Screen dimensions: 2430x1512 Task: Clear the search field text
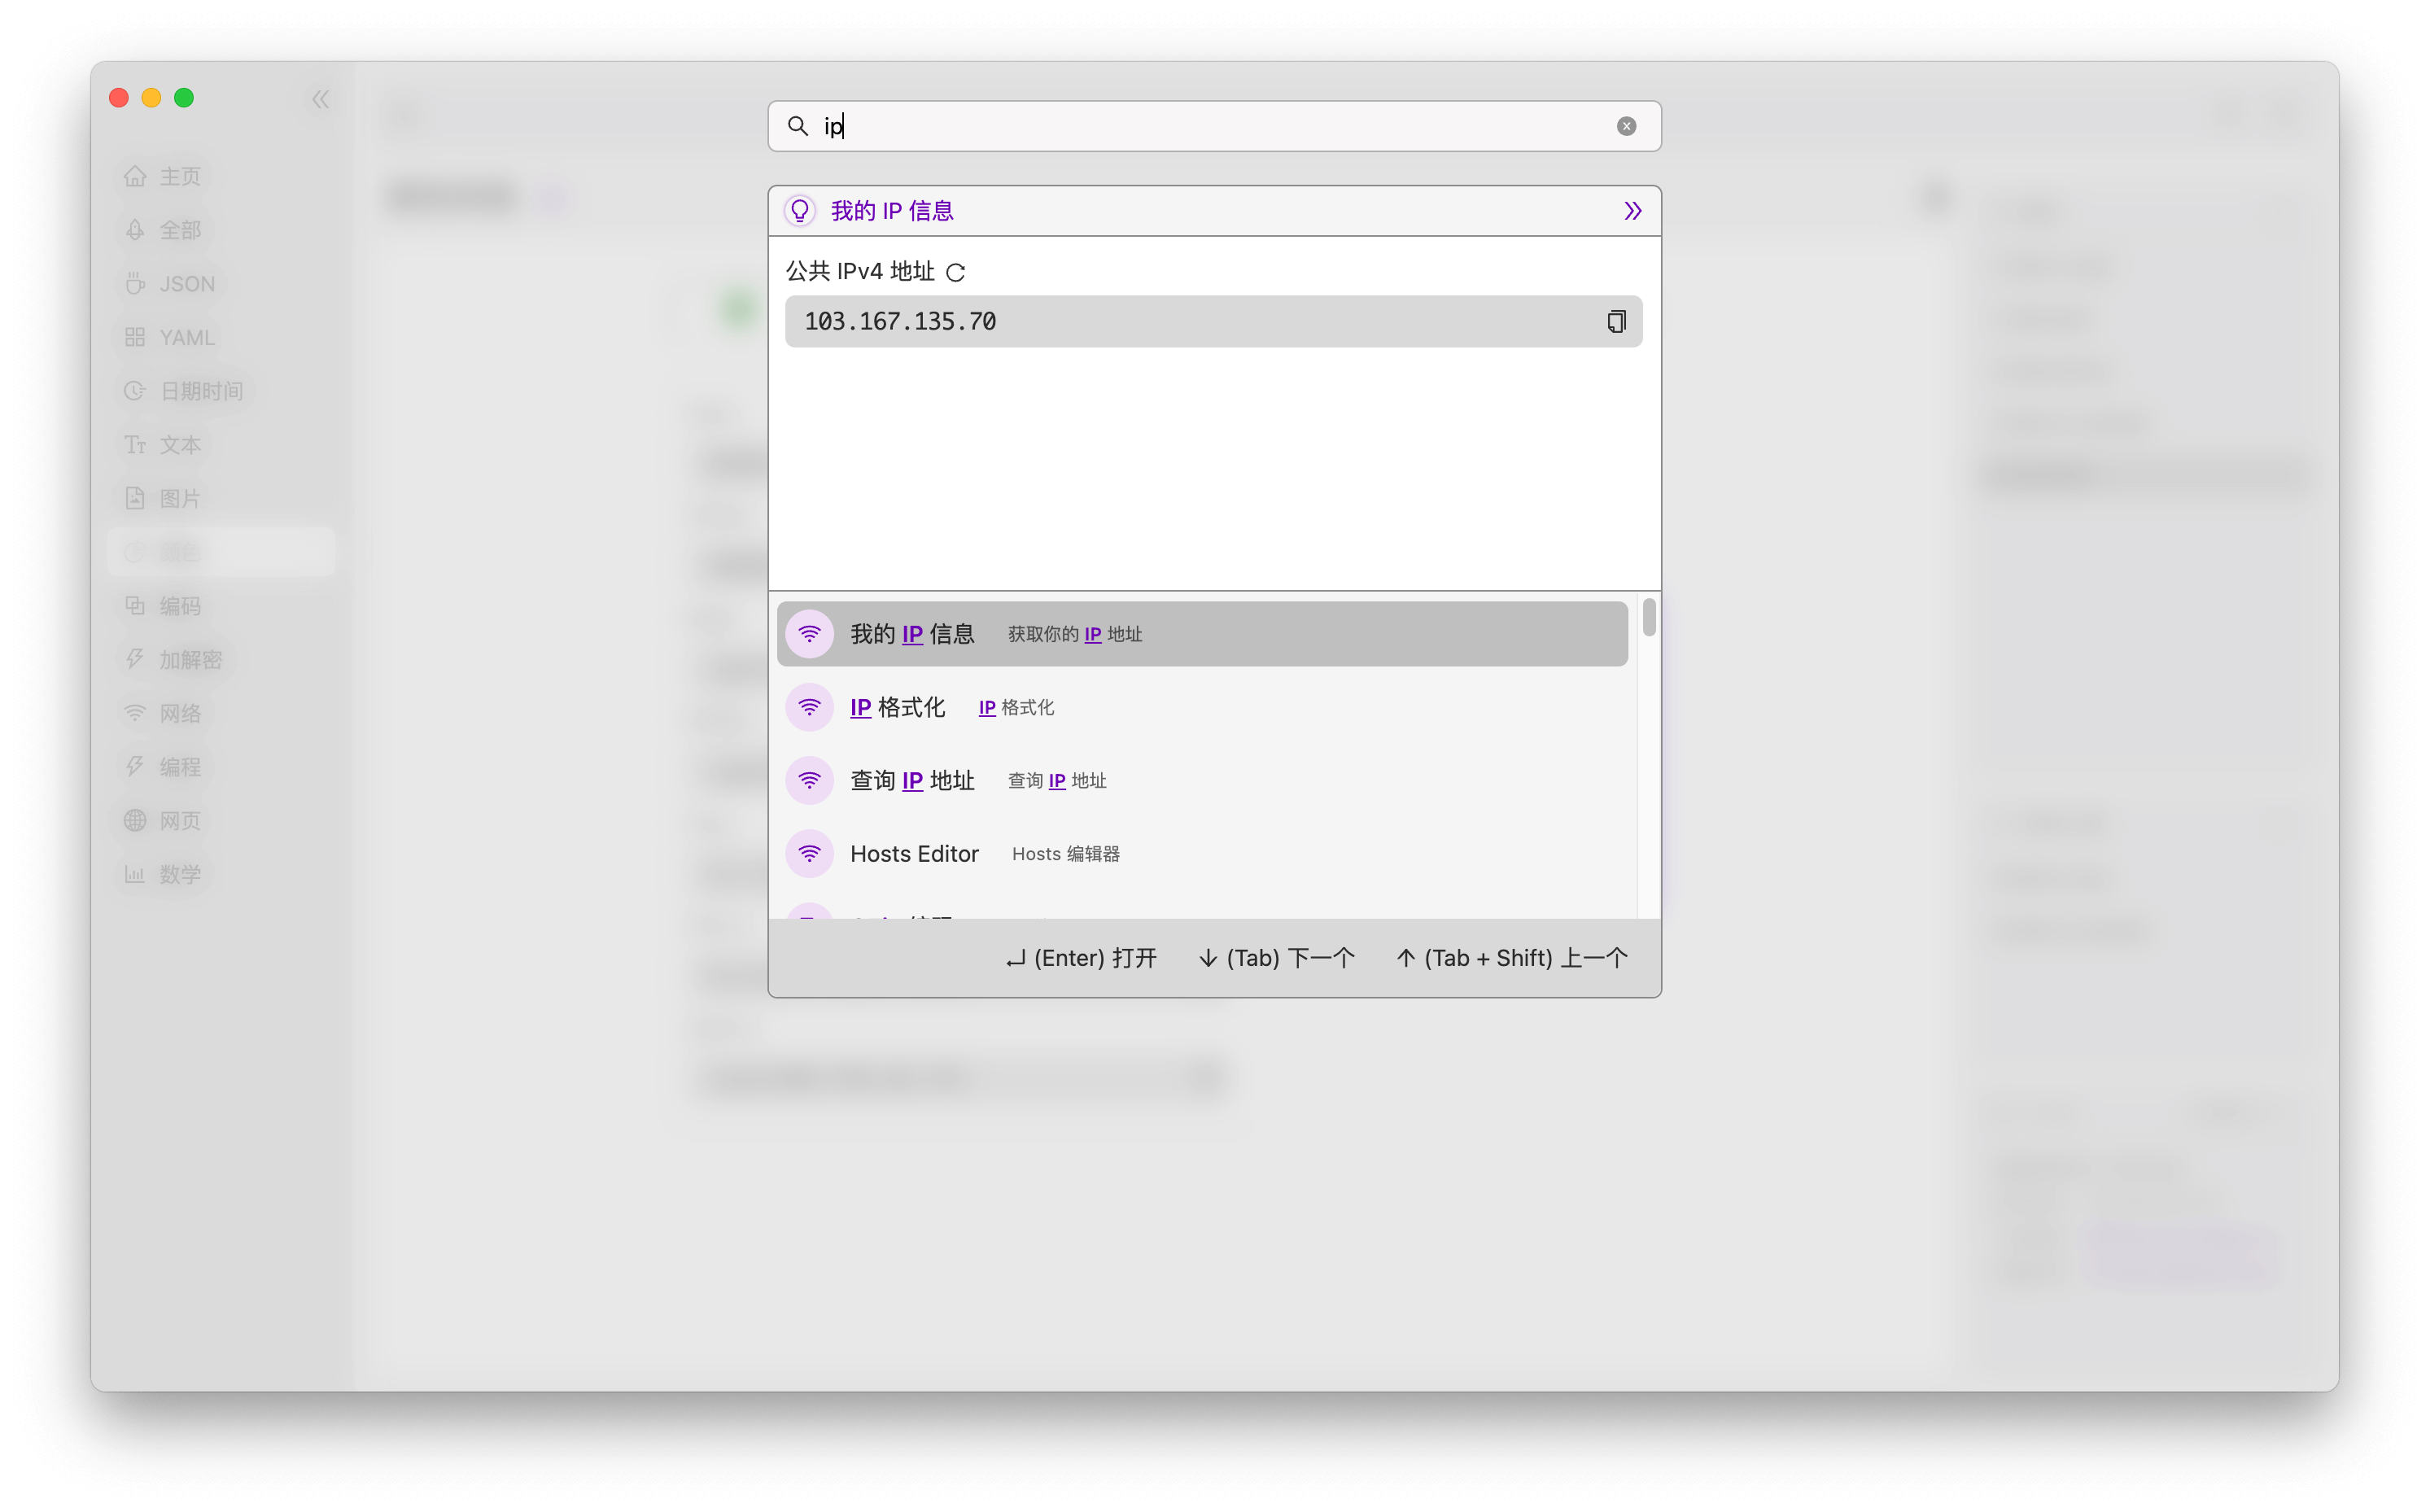(1626, 126)
